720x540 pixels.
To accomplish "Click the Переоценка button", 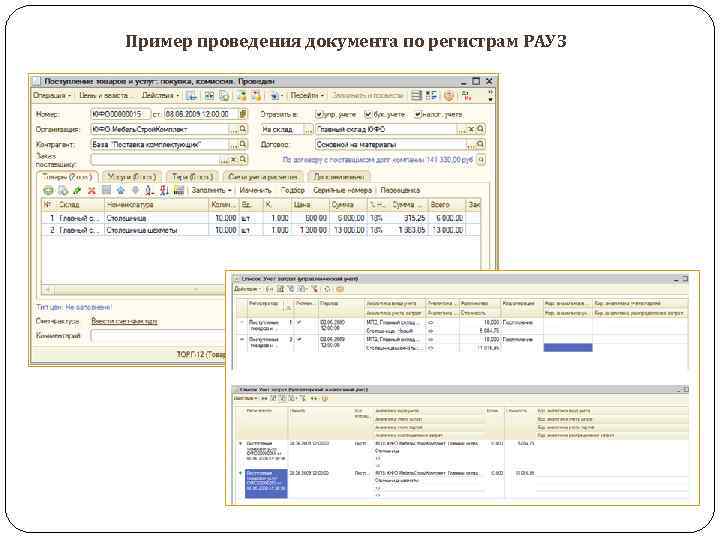I will 400,190.
